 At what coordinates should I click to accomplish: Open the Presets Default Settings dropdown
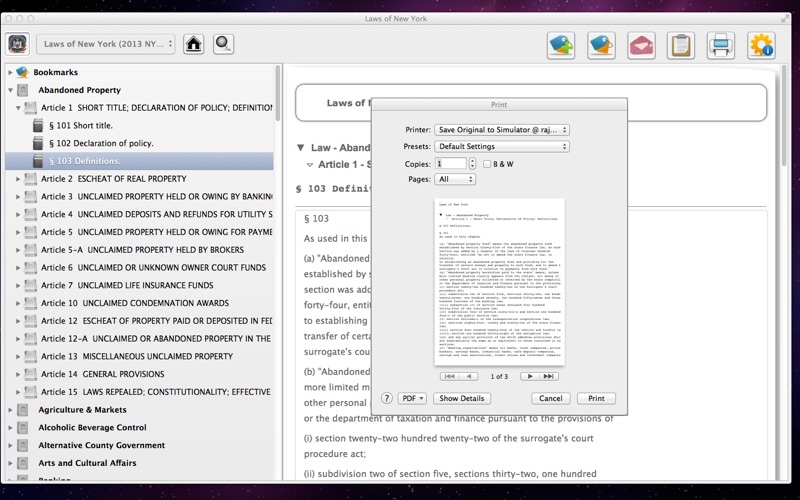pyautogui.click(x=502, y=146)
